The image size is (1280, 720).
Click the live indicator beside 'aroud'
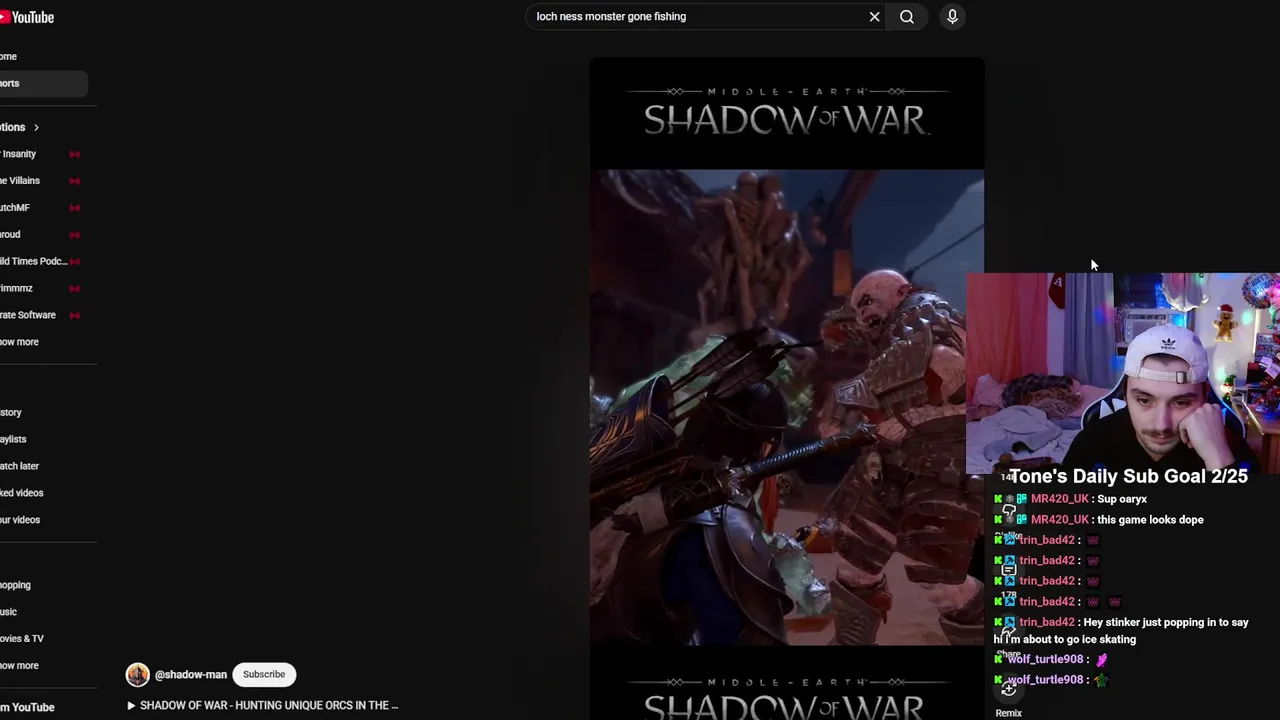[74, 235]
